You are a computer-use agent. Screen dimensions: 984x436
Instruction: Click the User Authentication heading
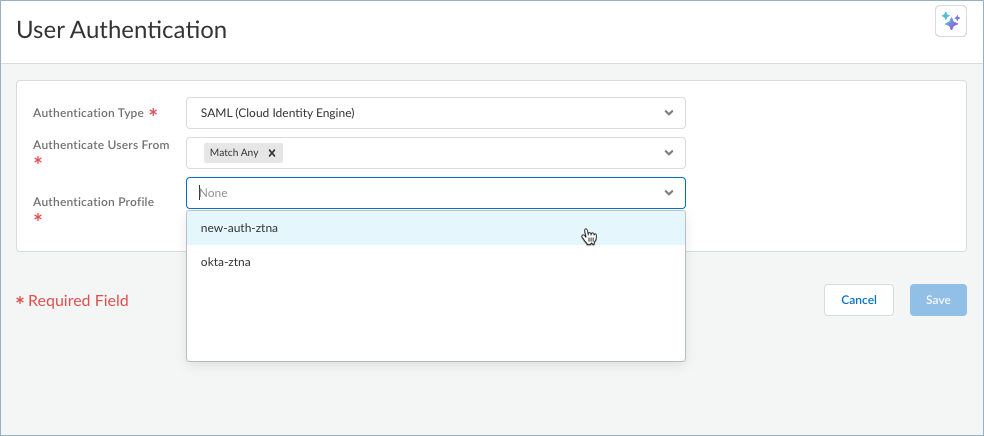(x=122, y=30)
